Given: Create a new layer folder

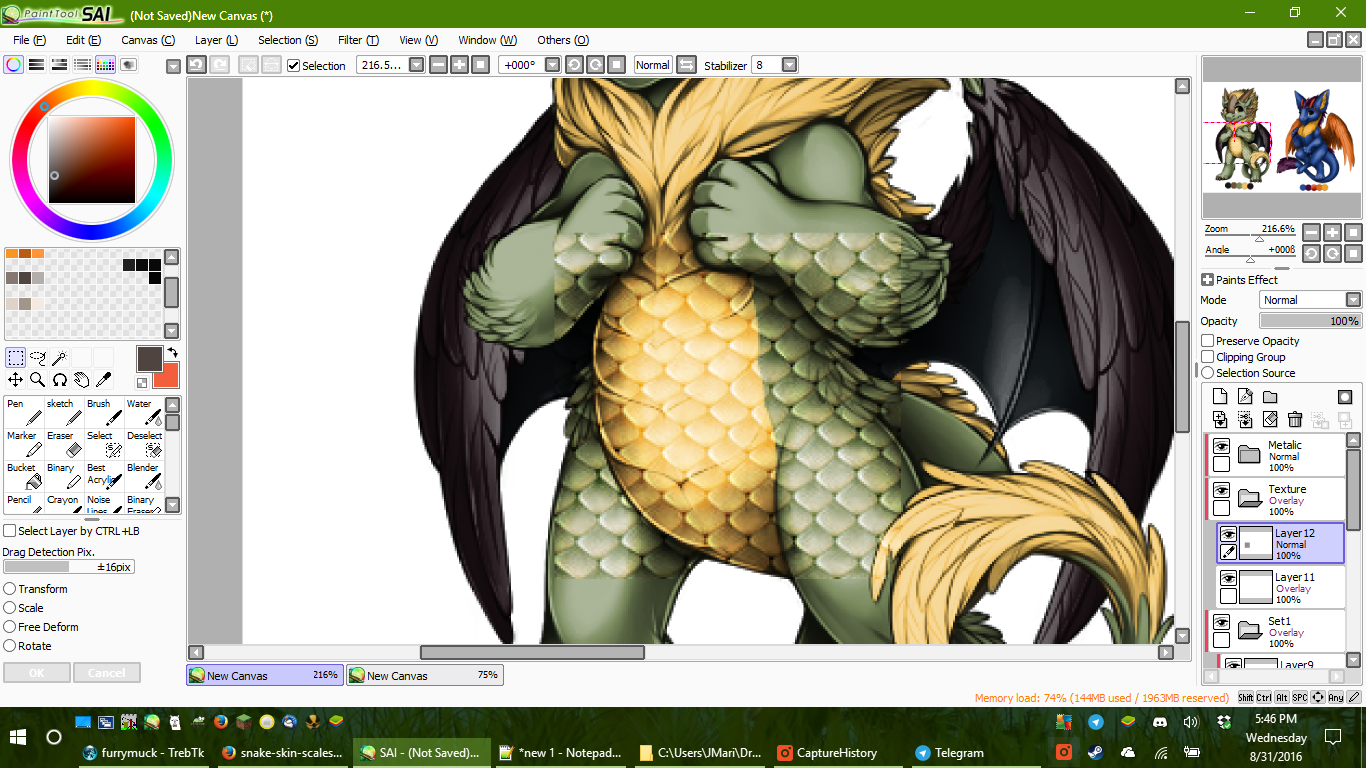Looking at the screenshot, I should [x=1270, y=397].
